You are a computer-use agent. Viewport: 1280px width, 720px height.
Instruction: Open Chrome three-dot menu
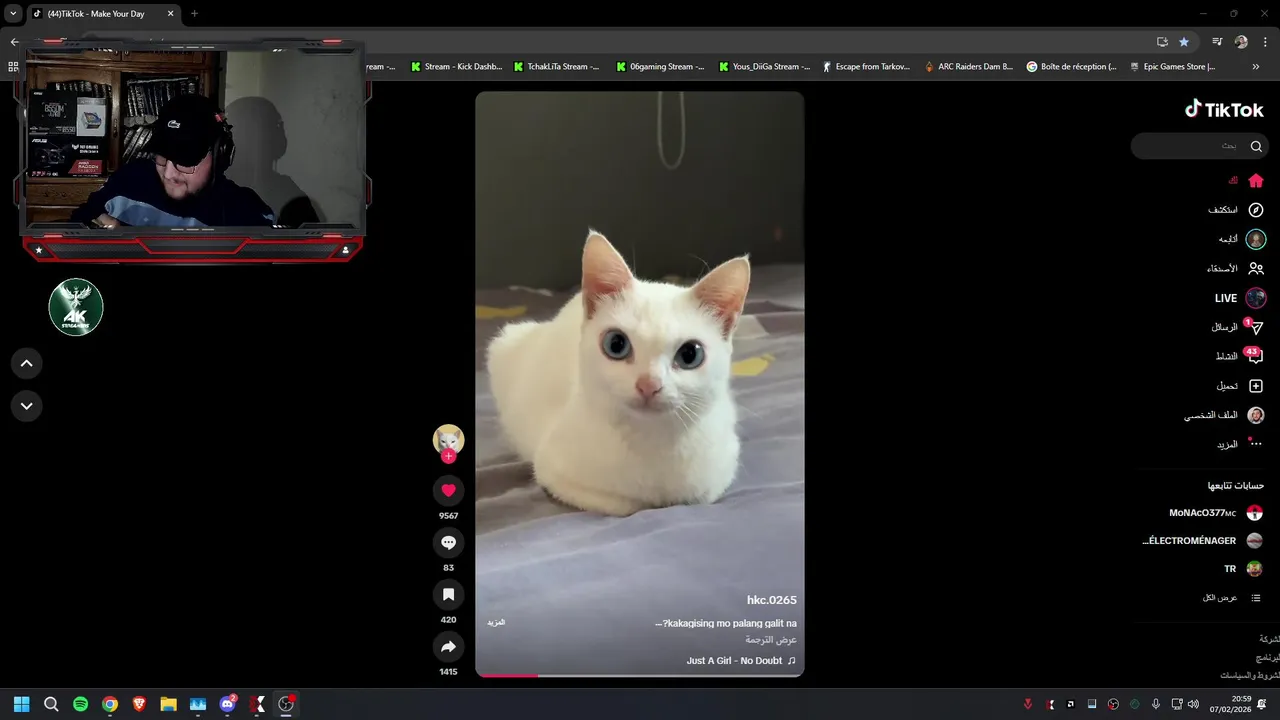(1264, 42)
